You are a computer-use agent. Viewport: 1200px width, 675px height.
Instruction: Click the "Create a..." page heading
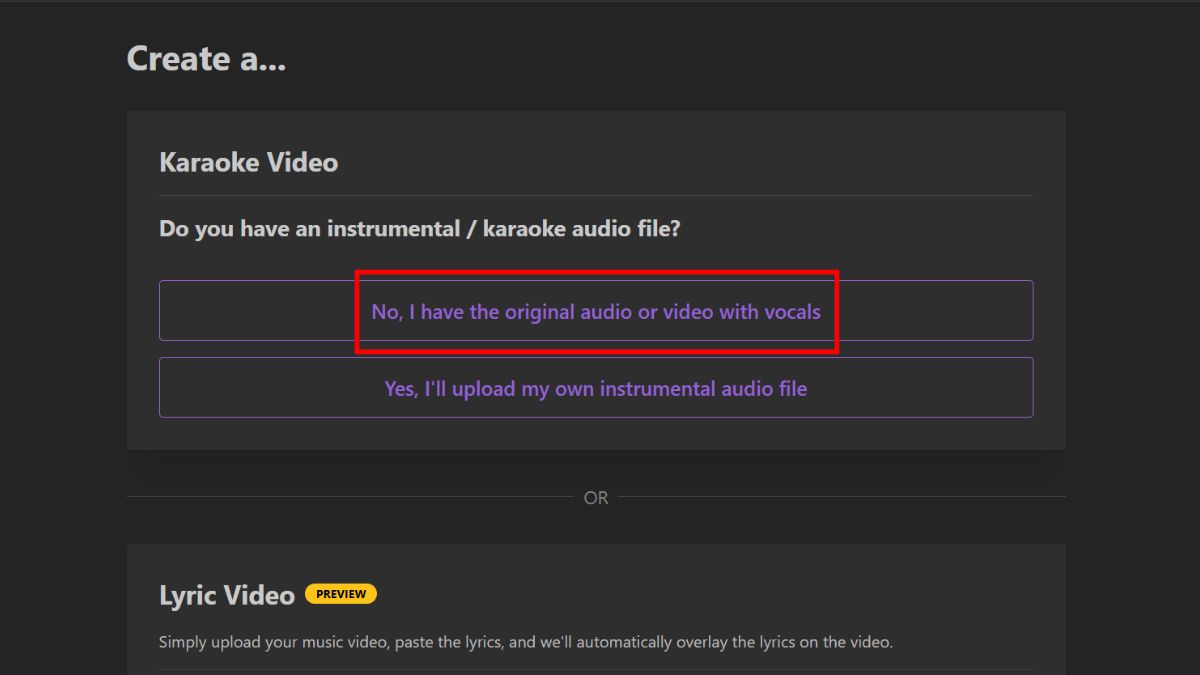tap(206, 59)
